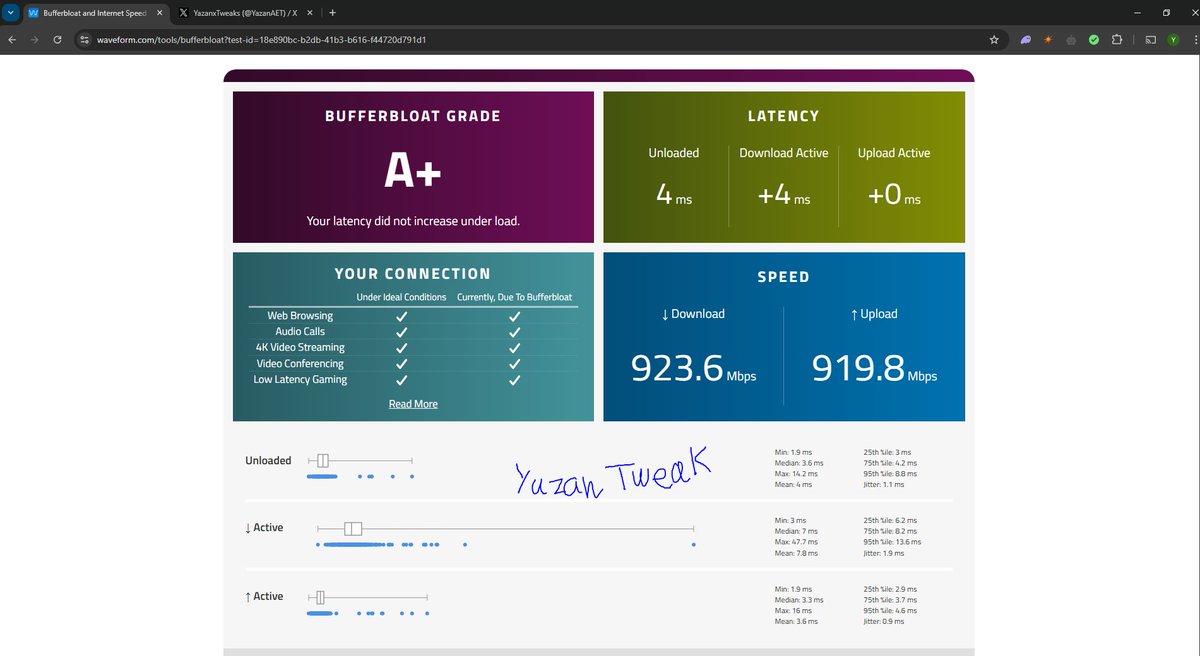Select the Video Conferencing row label
The height and width of the screenshot is (656, 1200).
(x=300, y=364)
